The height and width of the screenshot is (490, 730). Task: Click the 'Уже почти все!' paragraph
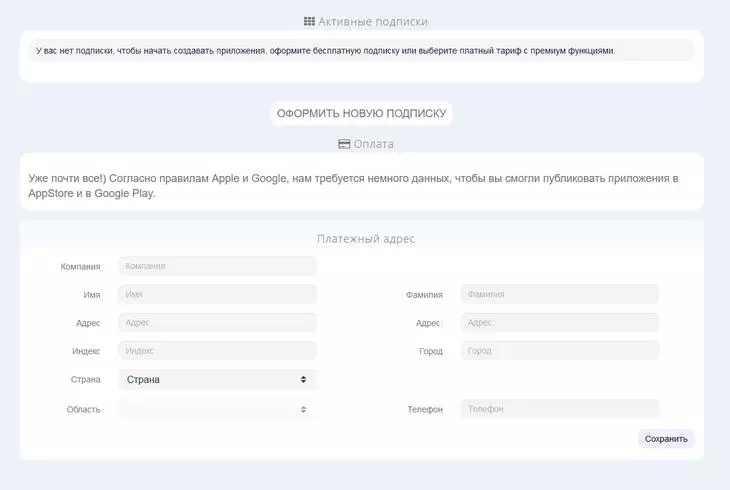pyautogui.click(x=353, y=186)
